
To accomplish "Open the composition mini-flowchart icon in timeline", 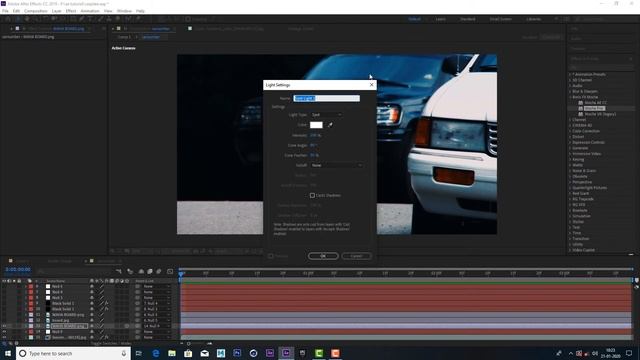I will click(119, 271).
